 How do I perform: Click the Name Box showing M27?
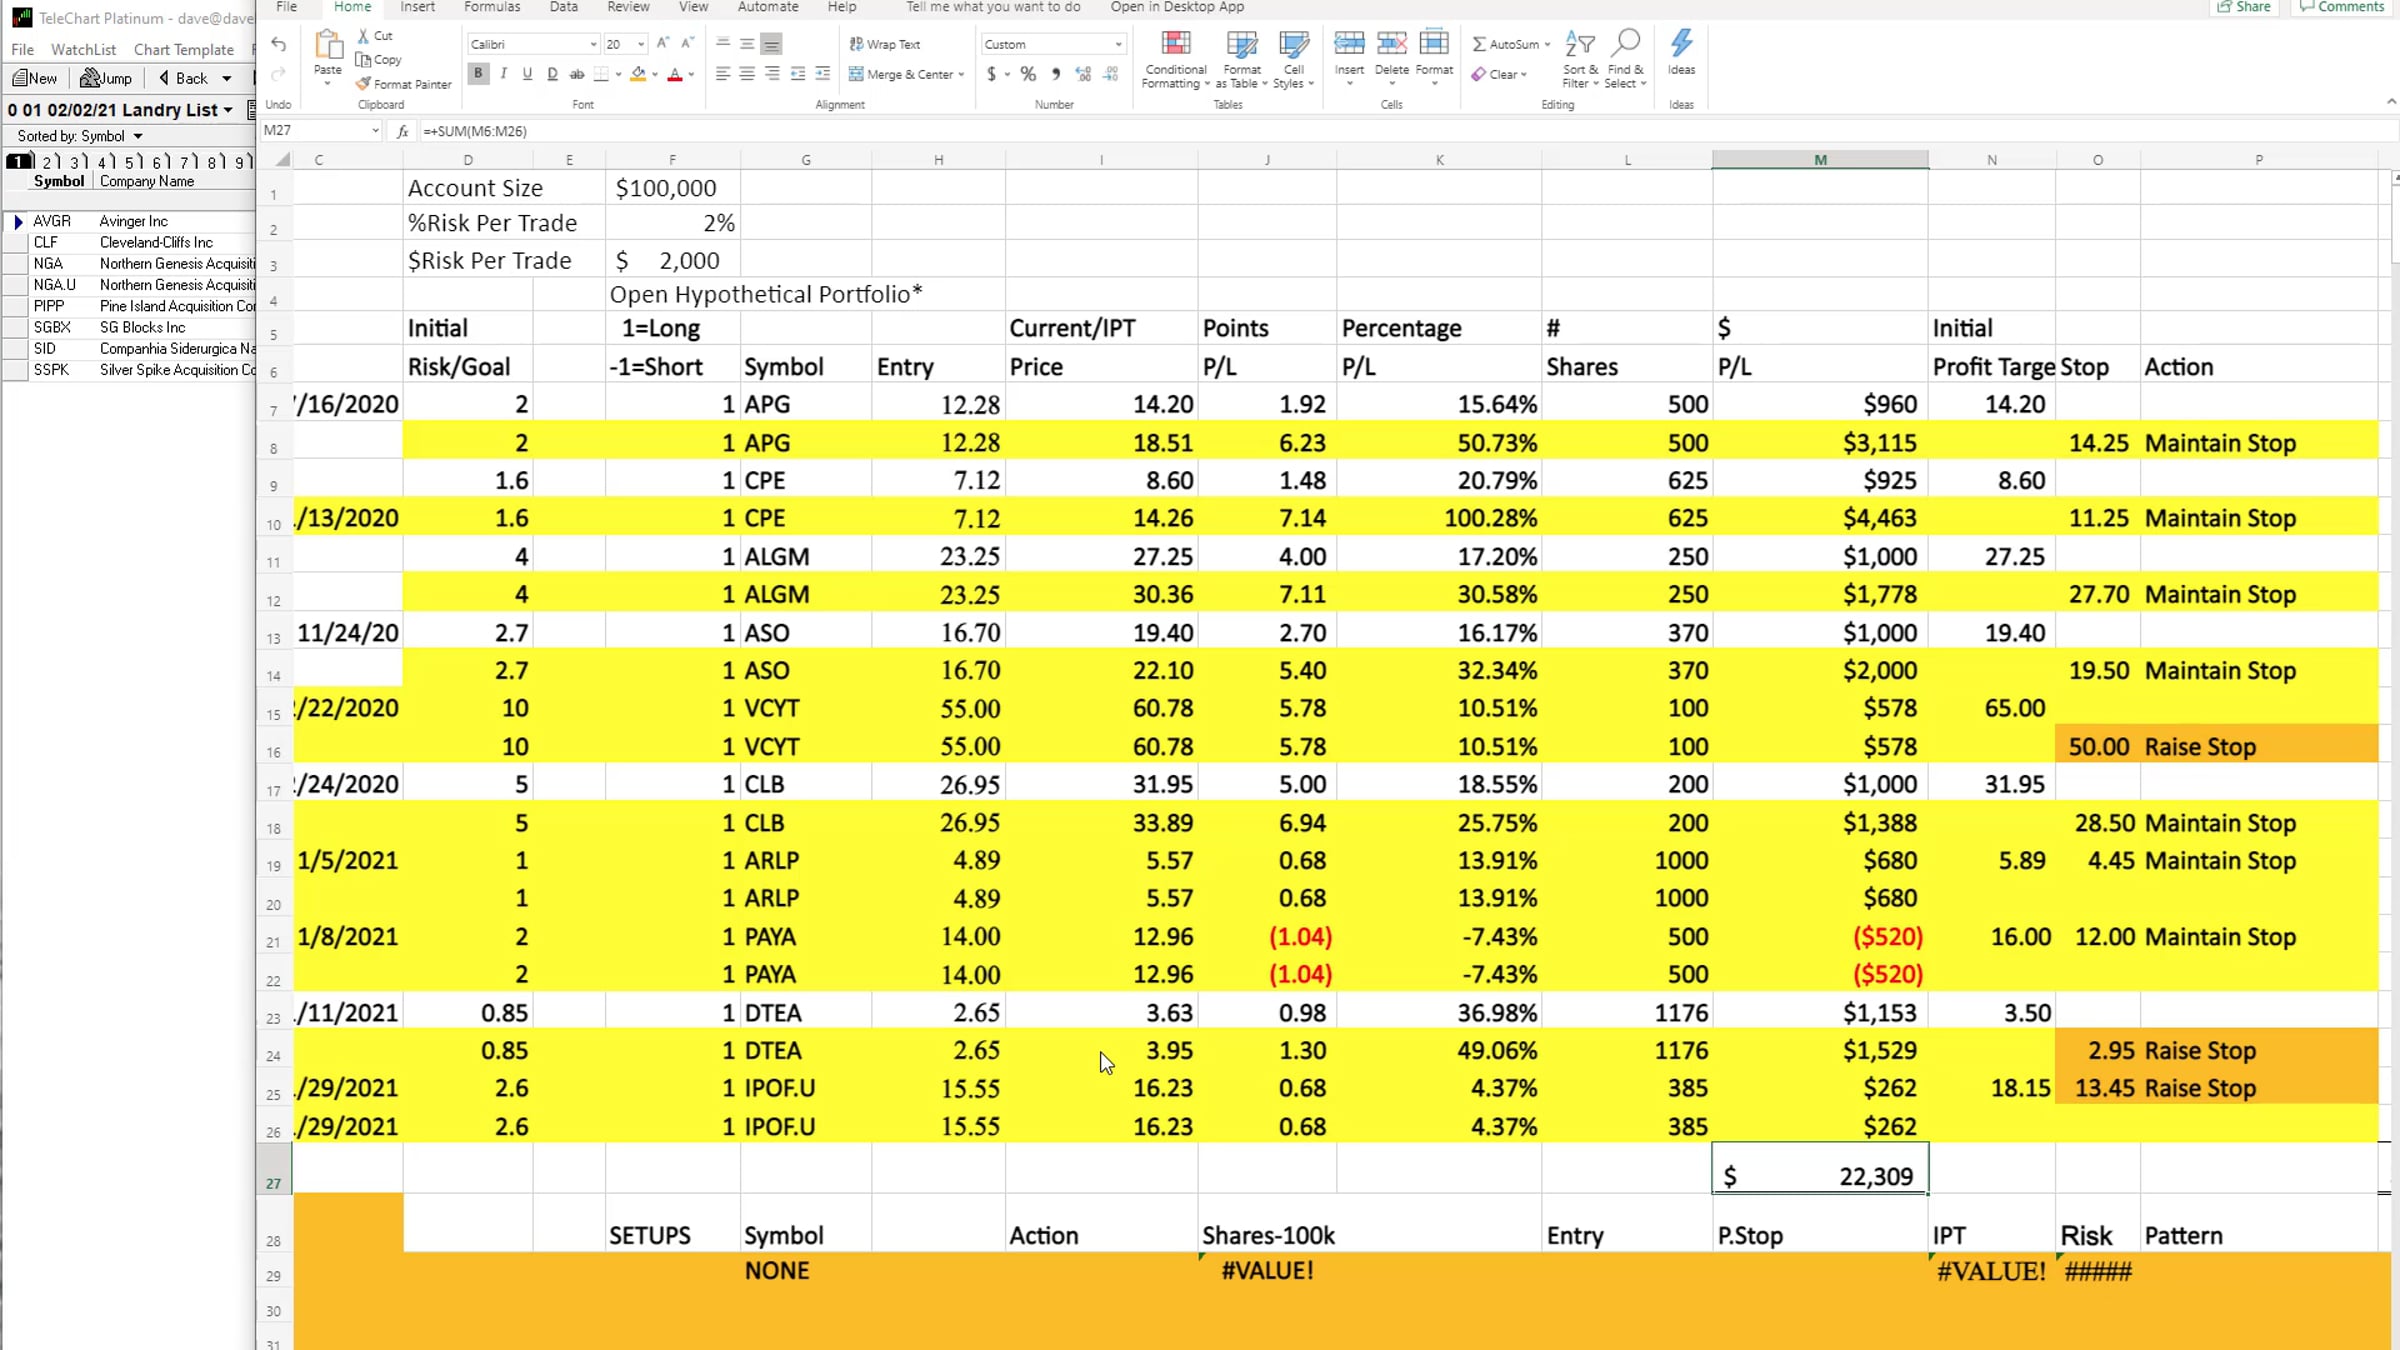320,131
